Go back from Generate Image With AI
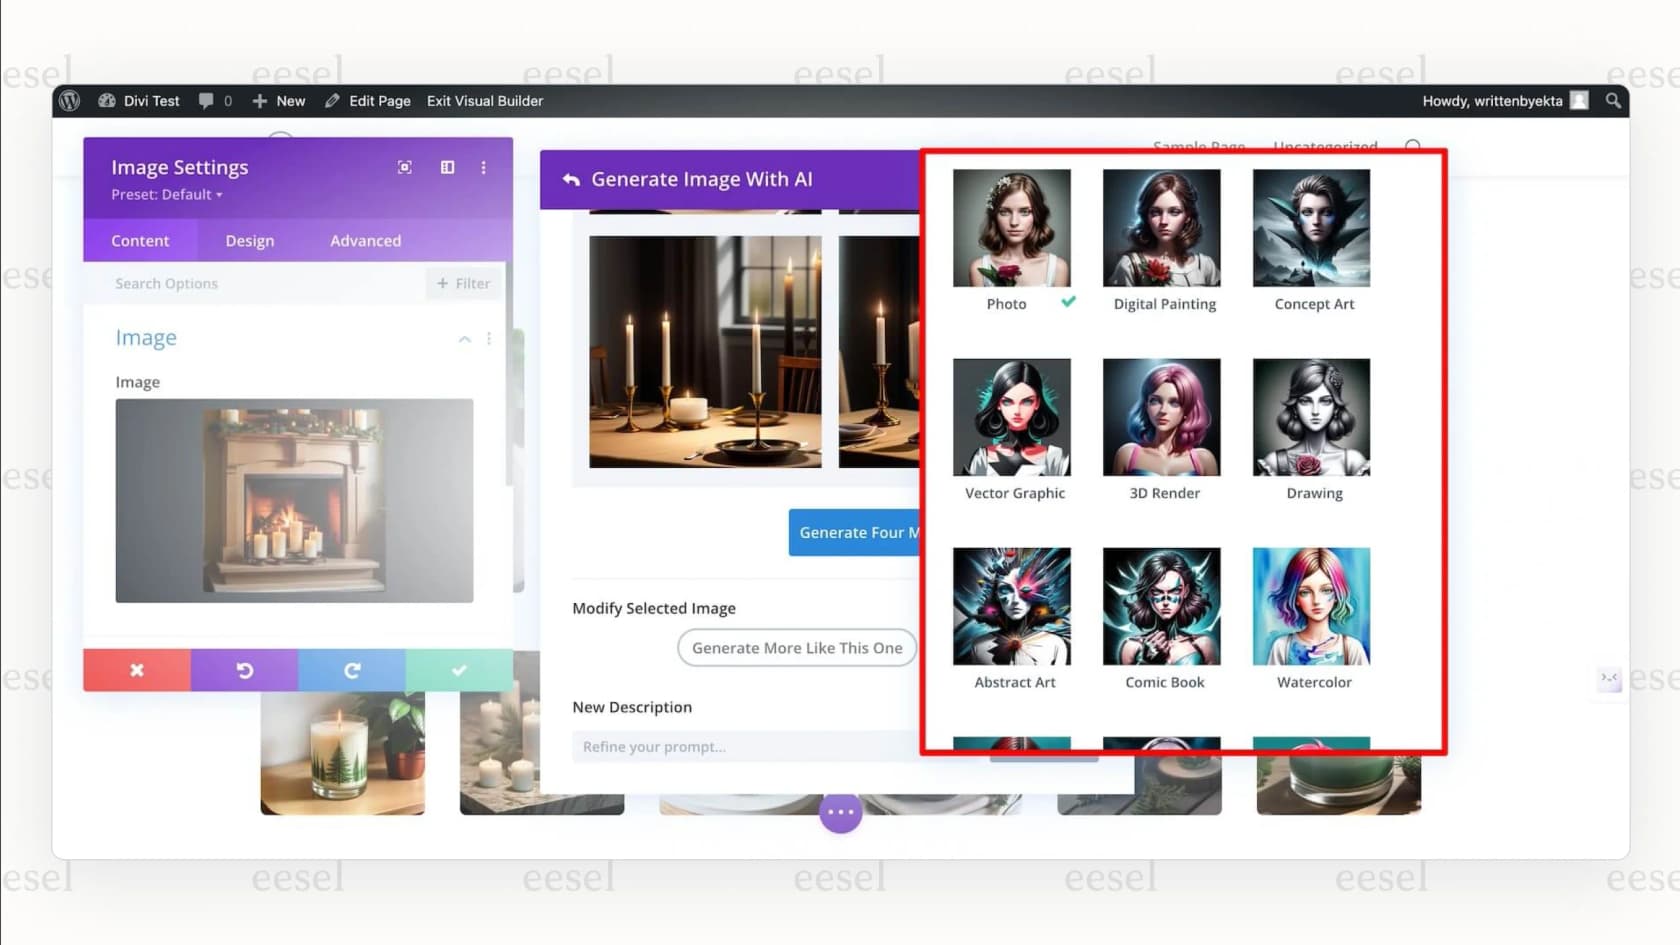The height and width of the screenshot is (945, 1680). pyautogui.click(x=571, y=180)
